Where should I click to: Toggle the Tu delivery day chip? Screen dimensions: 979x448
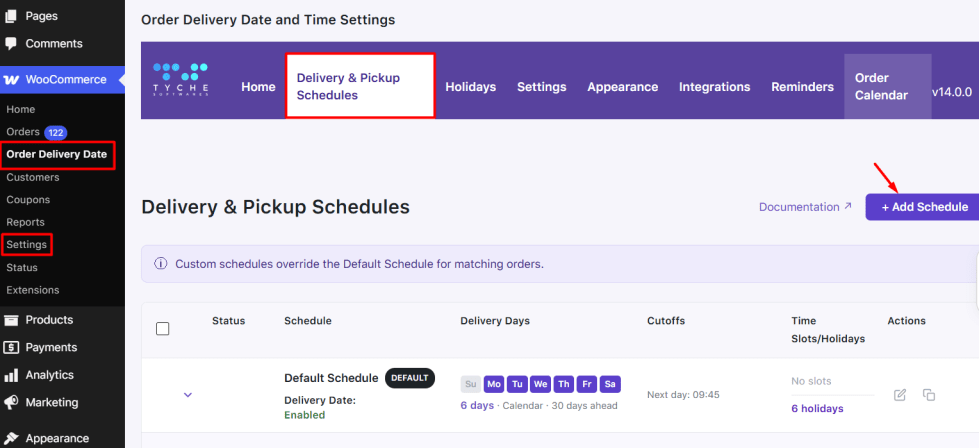pos(517,384)
